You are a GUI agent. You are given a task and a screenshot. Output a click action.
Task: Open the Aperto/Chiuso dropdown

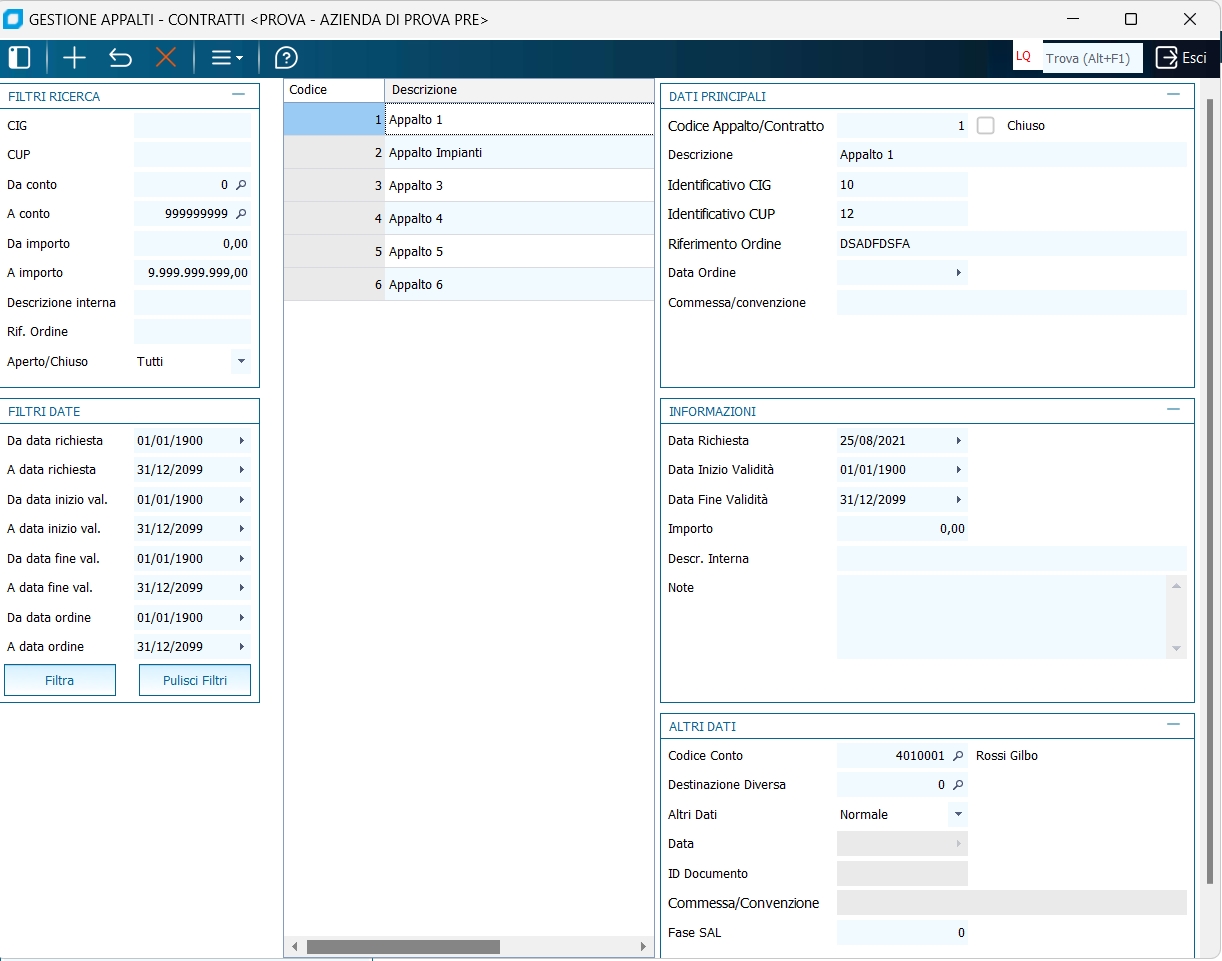click(x=240, y=361)
